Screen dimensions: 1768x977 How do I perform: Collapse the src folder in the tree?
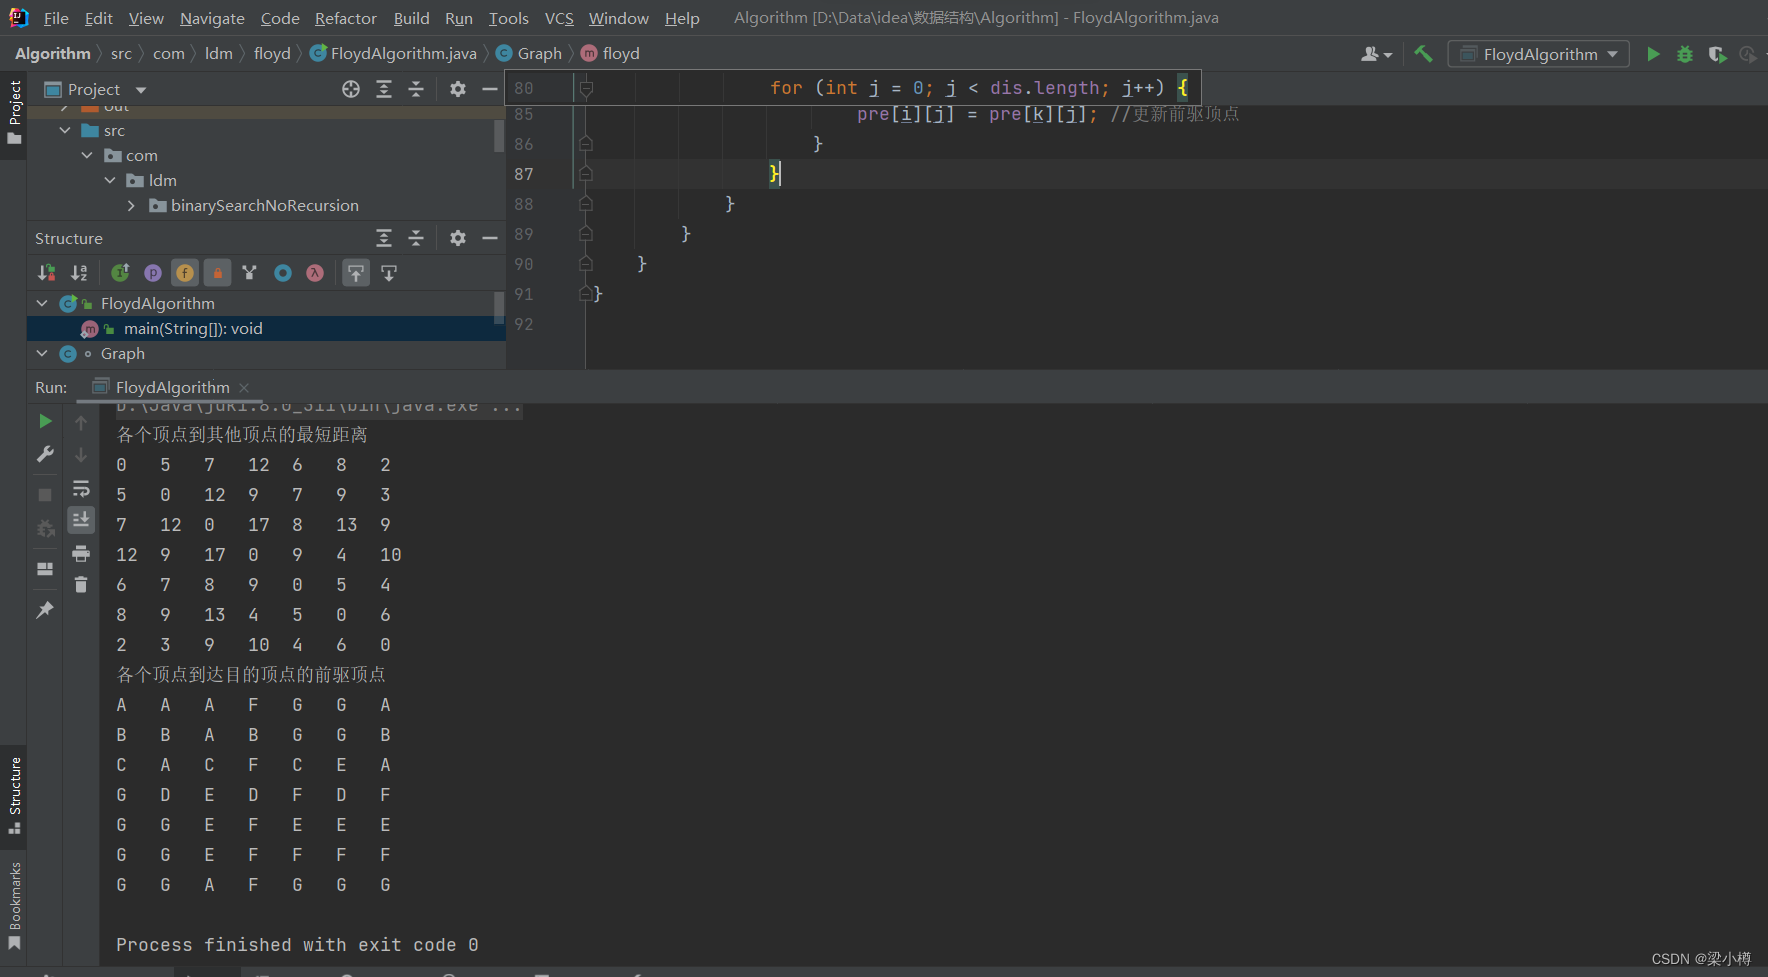(65, 131)
